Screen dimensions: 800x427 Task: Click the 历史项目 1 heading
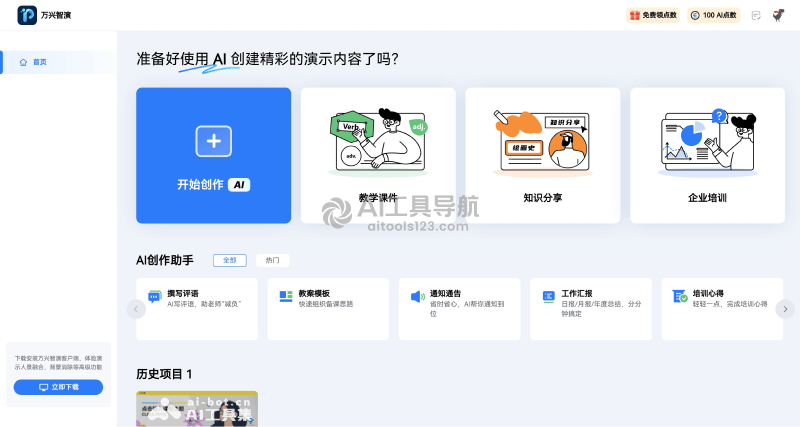[164, 374]
